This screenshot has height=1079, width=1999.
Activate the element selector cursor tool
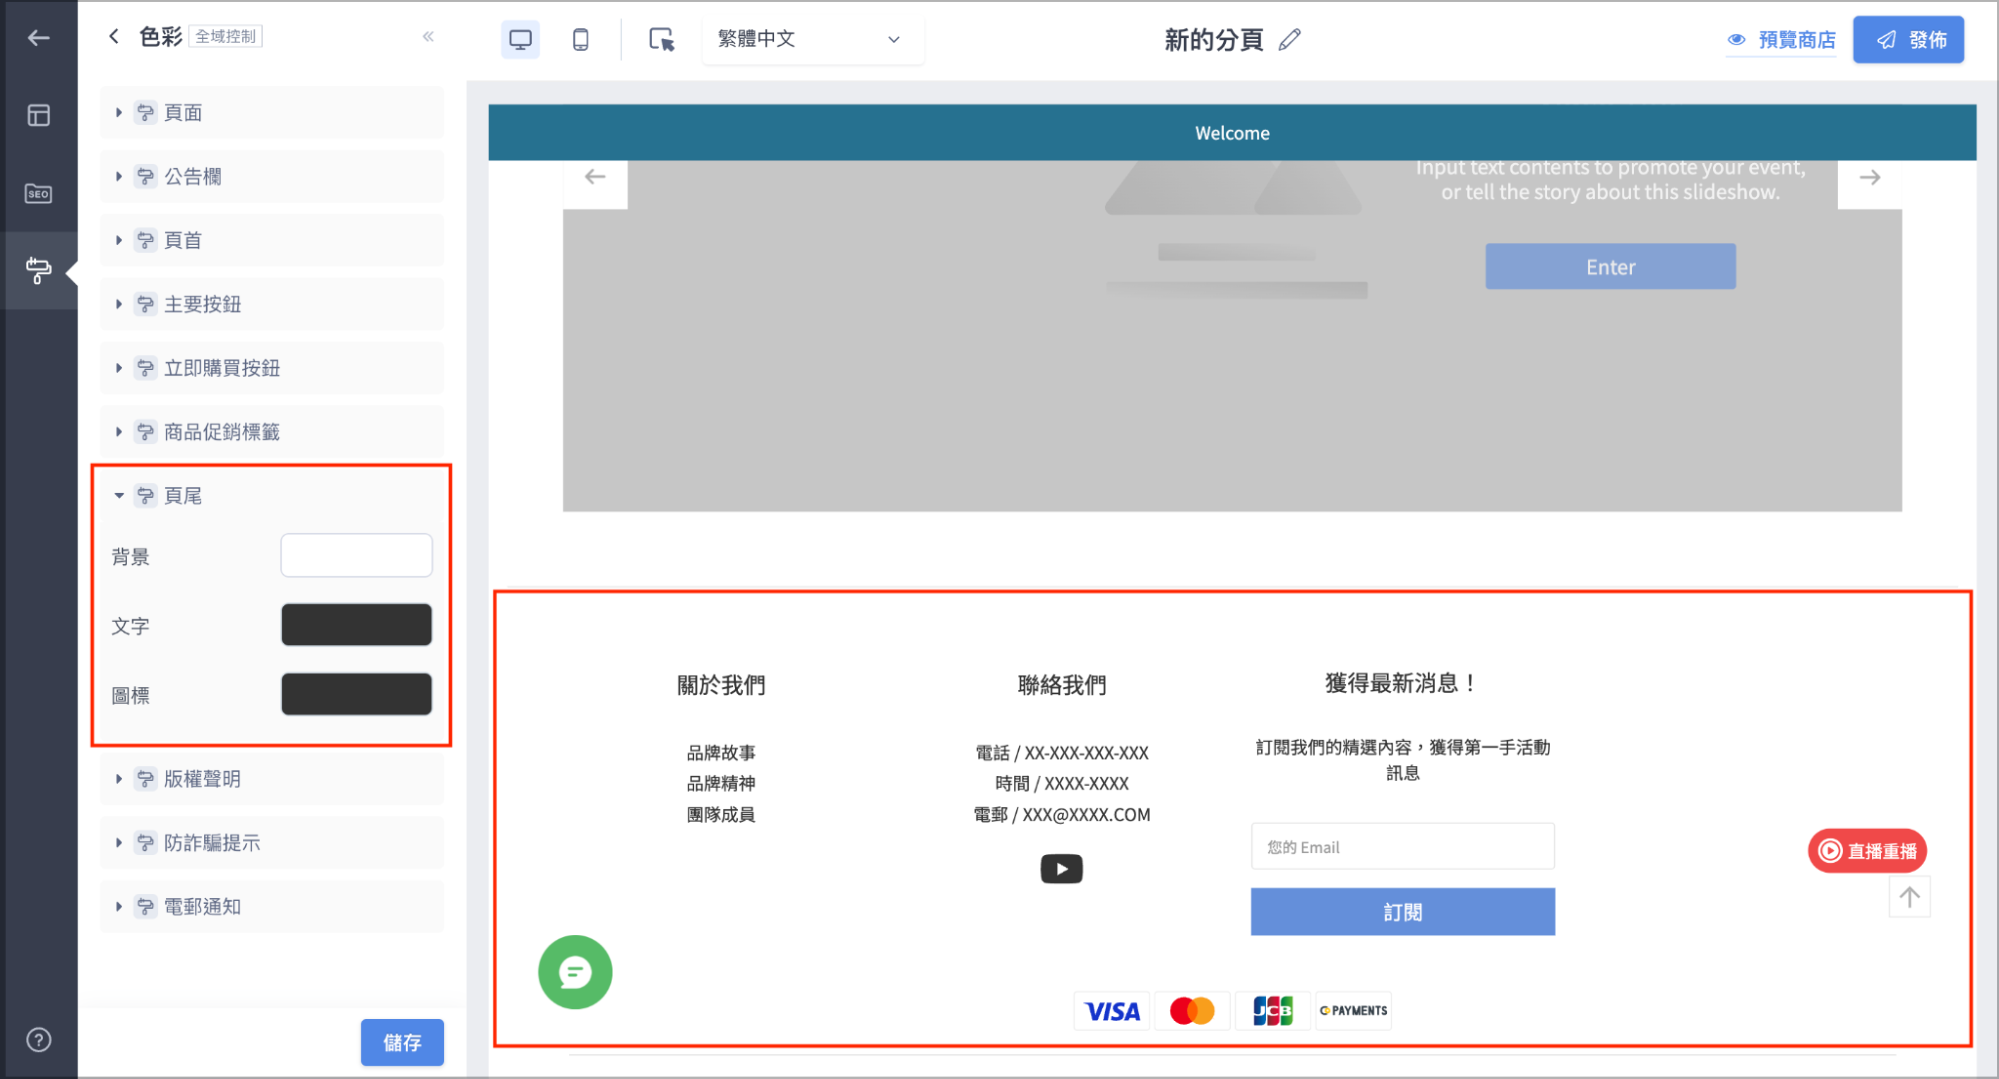661,39
